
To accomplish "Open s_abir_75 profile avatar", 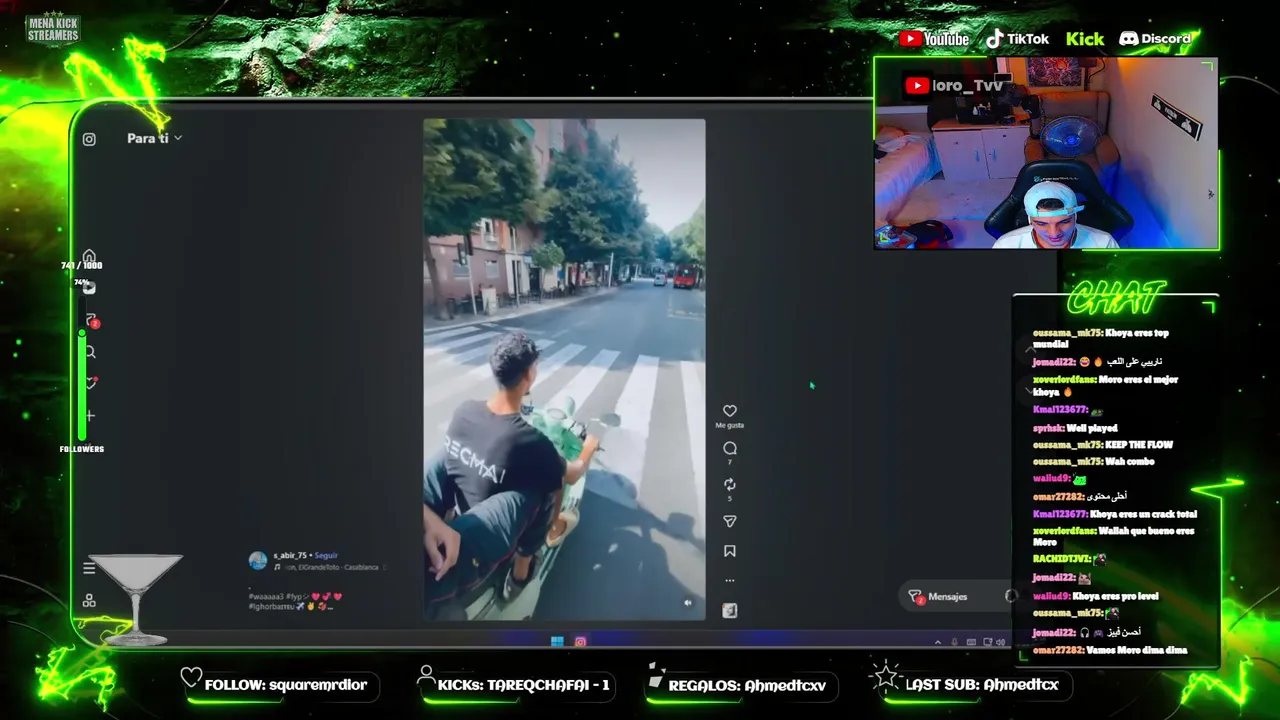I will [258, 561].
